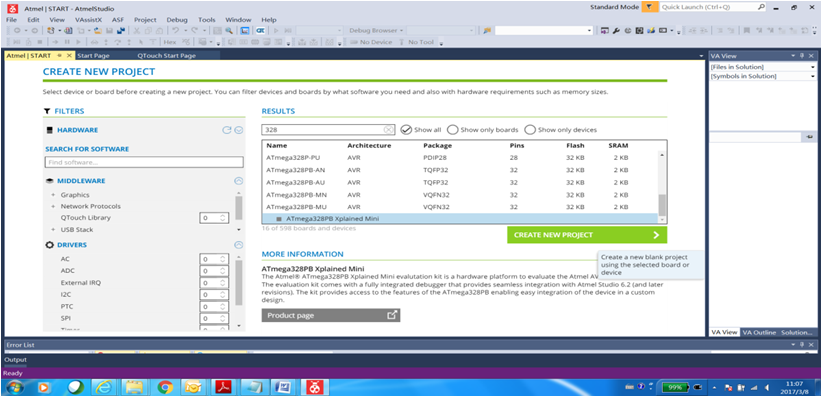Screen dimensions: 822x397
Task: Click the Device Programming wrench icon
Action: [616, 30]
